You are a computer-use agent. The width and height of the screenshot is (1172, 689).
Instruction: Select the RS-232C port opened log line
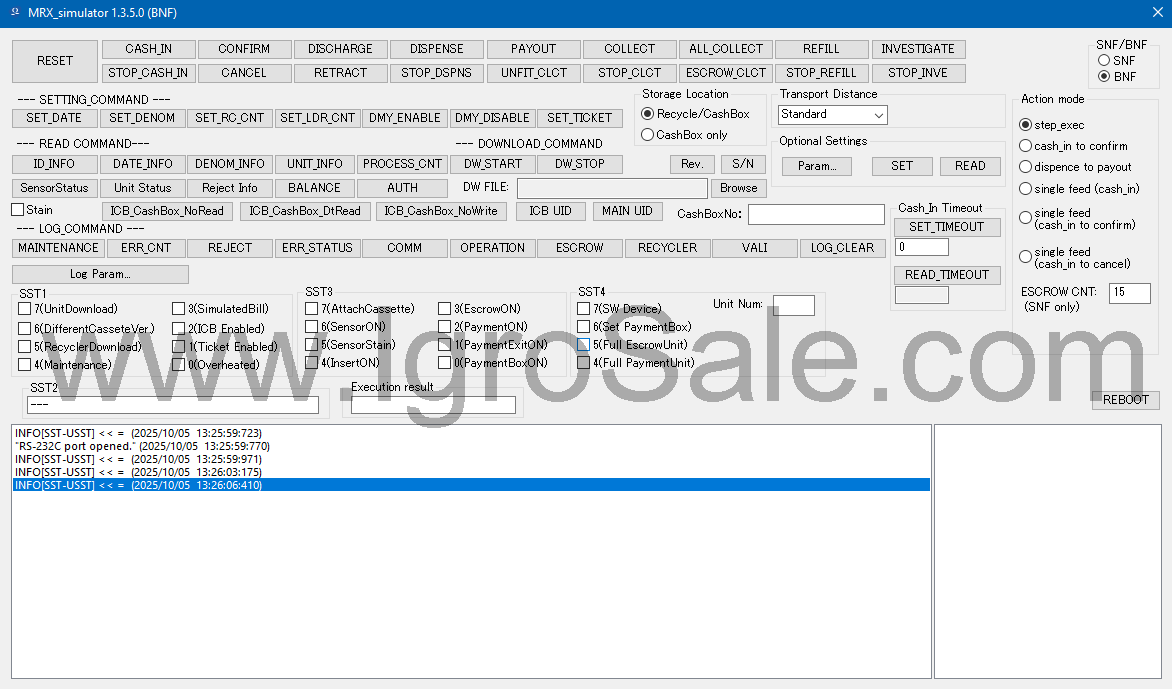click(x=142, y=446)
